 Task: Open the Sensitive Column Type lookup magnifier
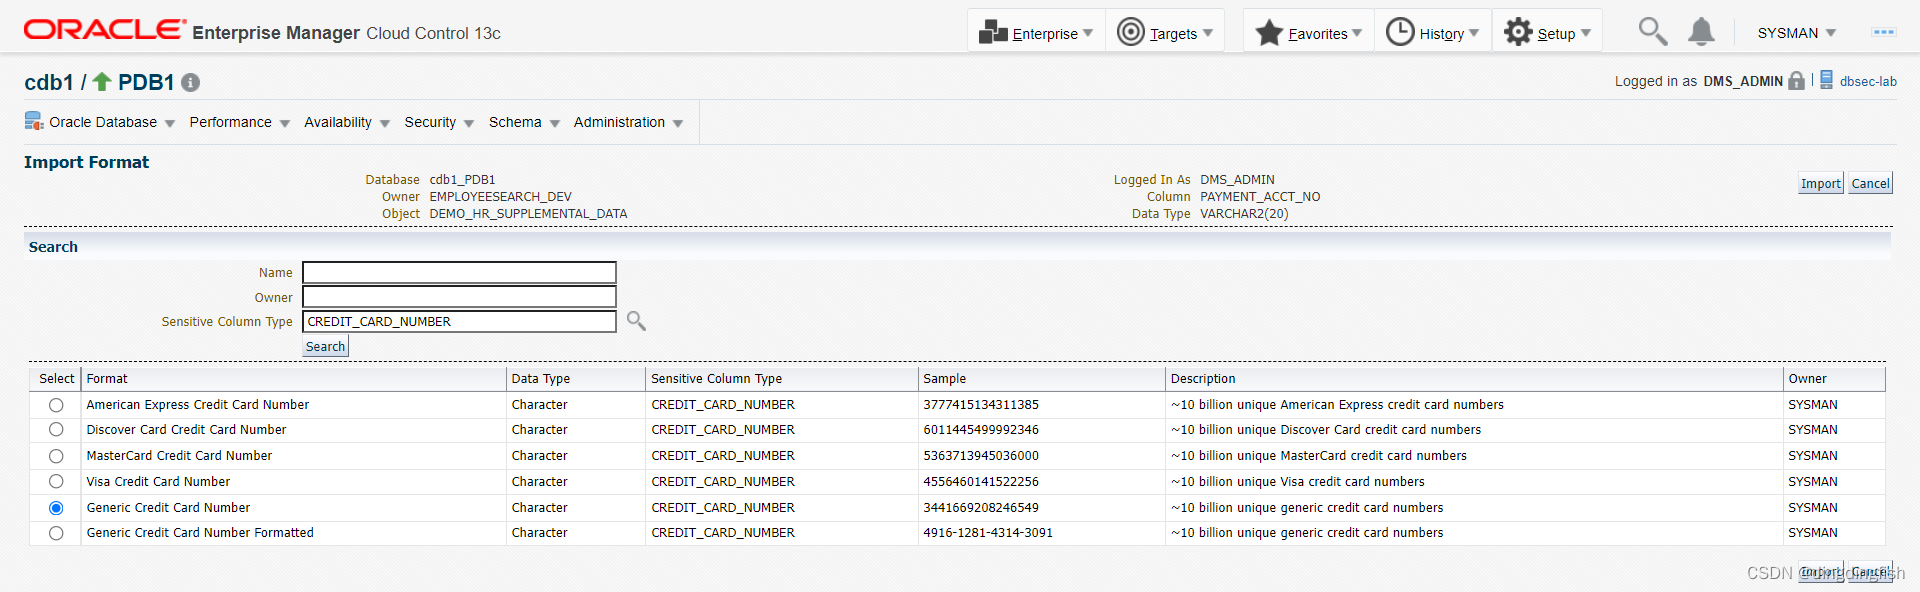(x=636, y=321)
